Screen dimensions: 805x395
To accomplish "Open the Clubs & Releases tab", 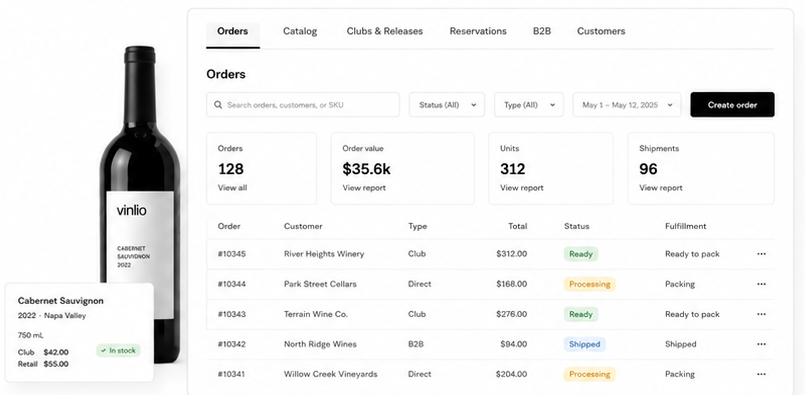I will (385, 31).
